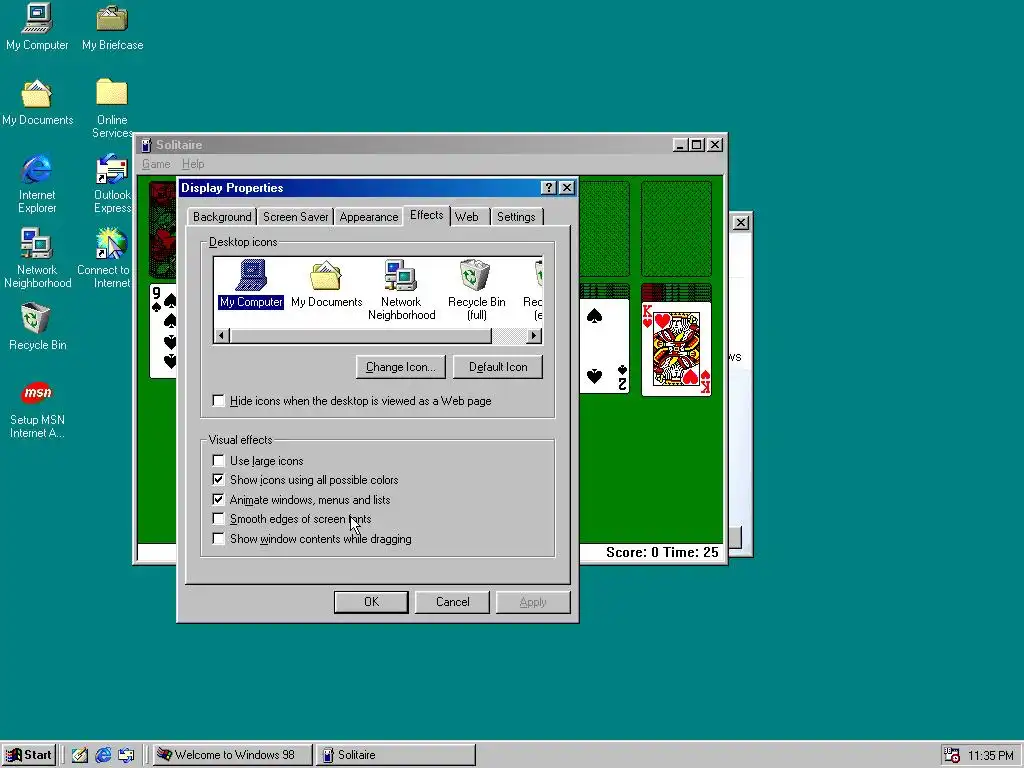This screenshot has width=1024, height=768.
Task: Uncheck Animate windows, menus and lists
Action: (x=218, y=500)
